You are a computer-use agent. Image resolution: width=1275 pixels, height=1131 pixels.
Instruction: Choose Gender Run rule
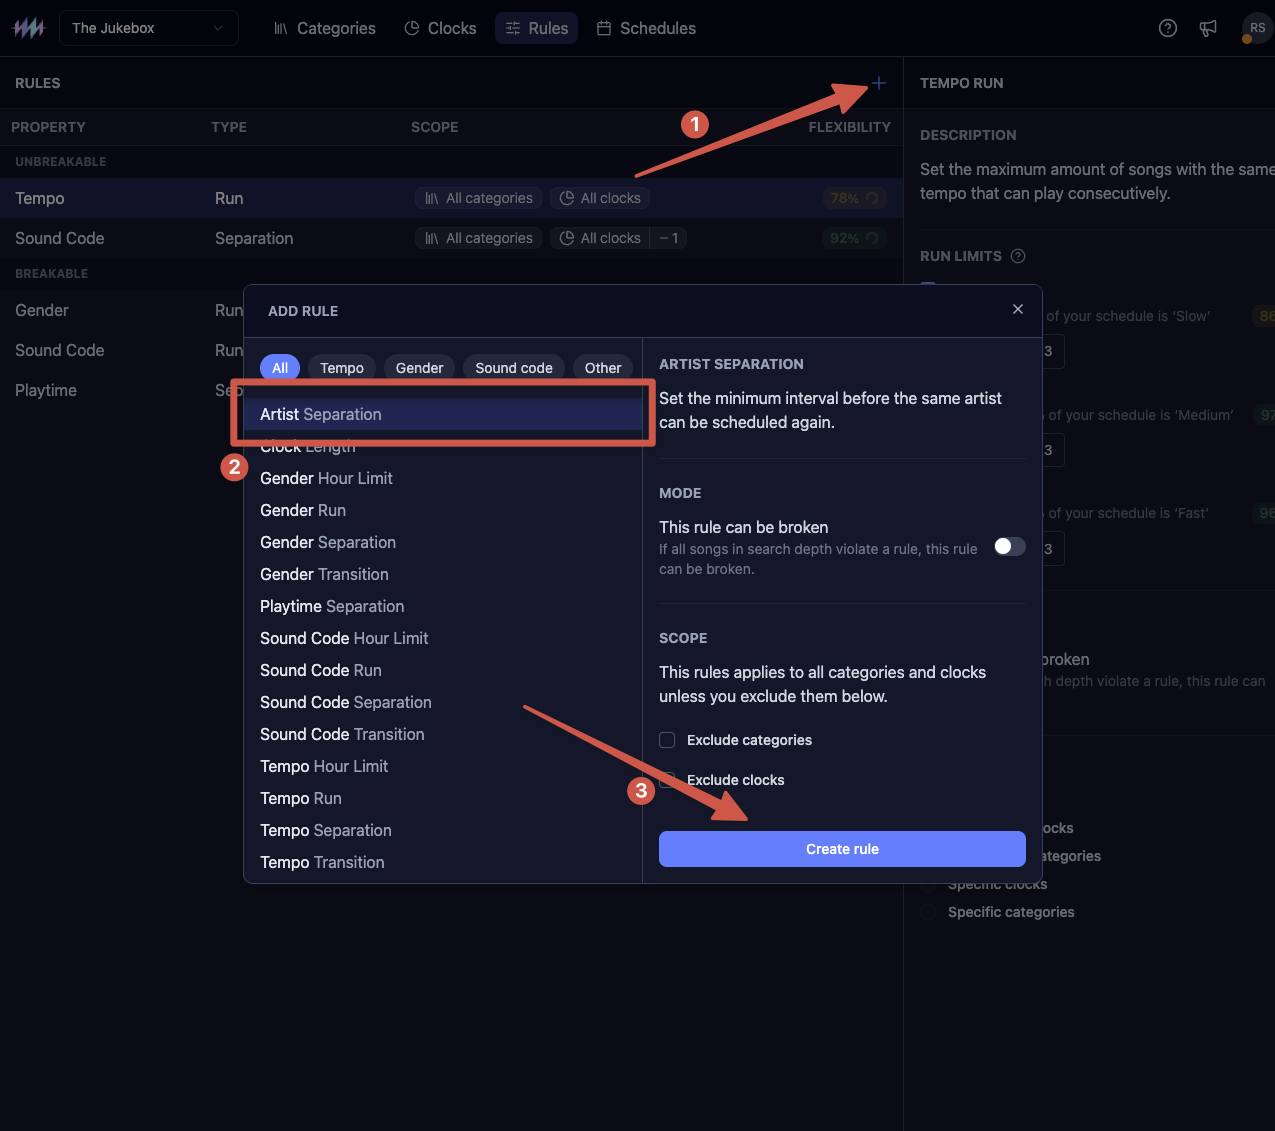443,510
